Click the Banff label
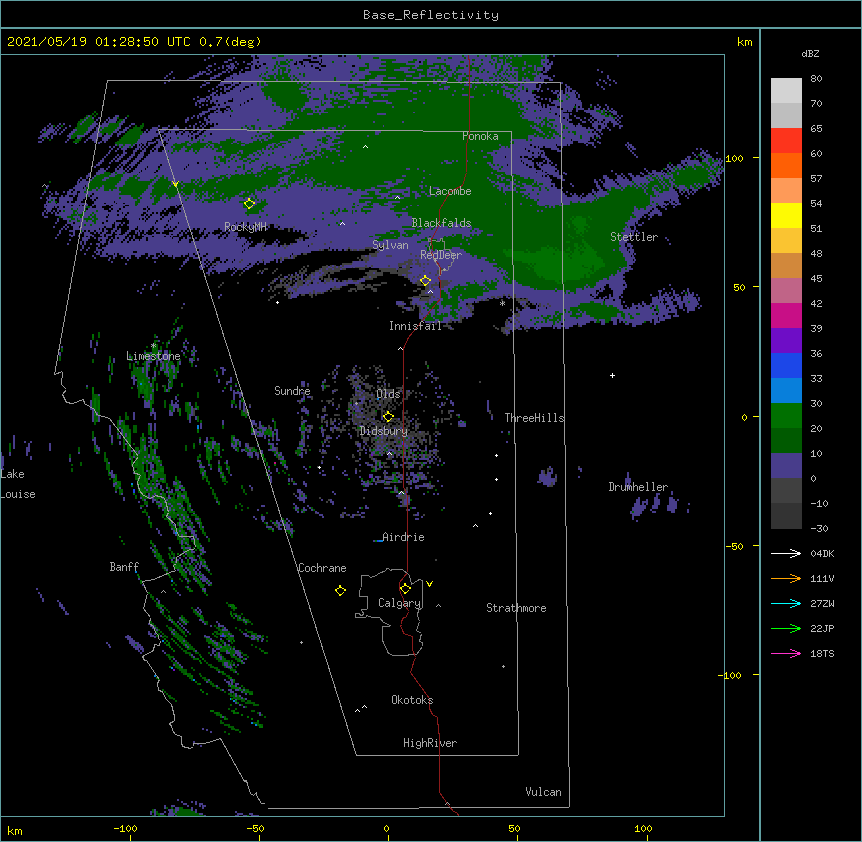Viewport: 862px width, 842px height. [124, 567]
